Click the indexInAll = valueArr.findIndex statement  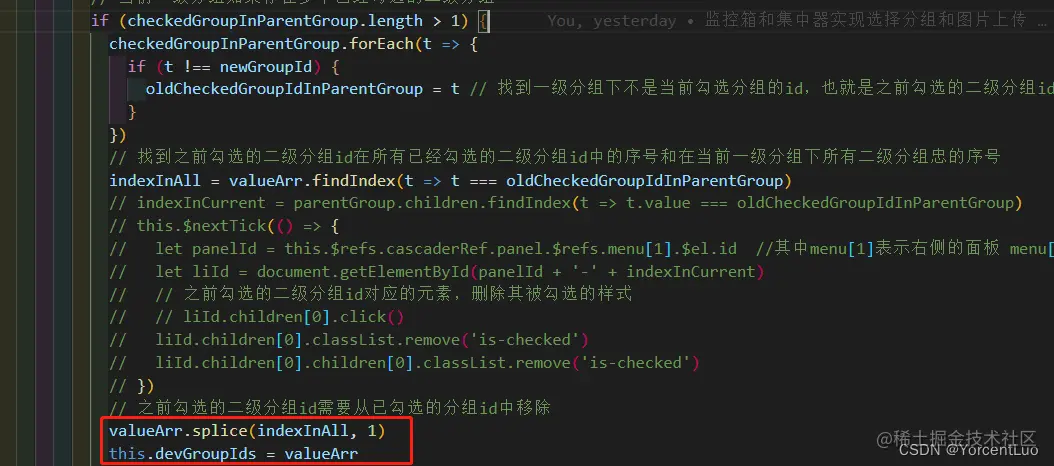450,181
